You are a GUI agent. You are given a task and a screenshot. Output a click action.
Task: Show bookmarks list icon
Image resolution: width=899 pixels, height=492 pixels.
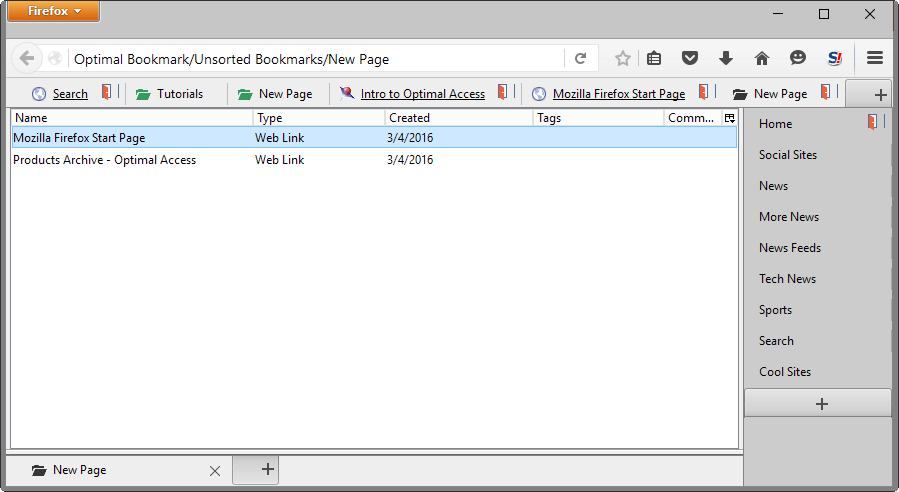654,59
